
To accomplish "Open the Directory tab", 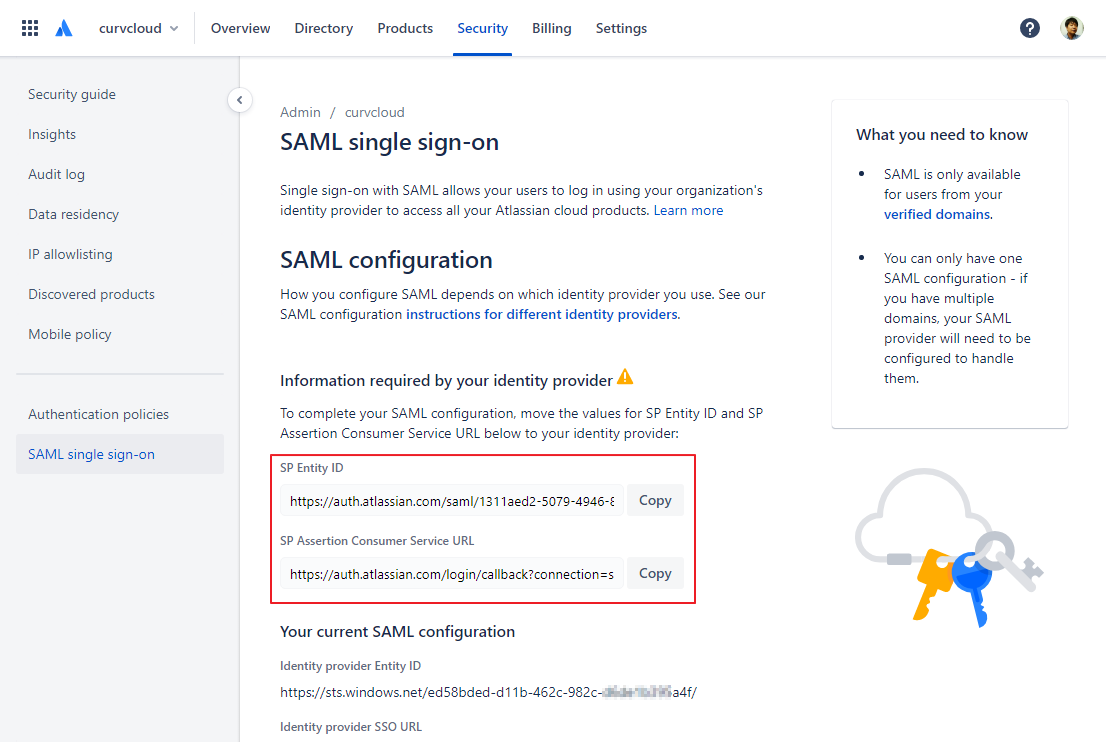I will click(x=324, y=28).
